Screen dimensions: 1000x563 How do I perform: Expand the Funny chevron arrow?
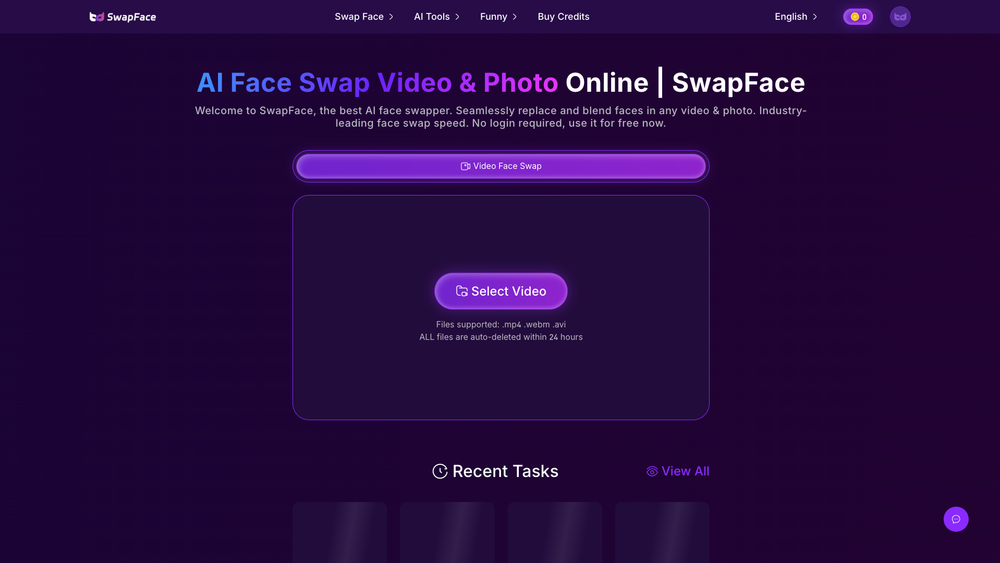(x=515, y=17)
